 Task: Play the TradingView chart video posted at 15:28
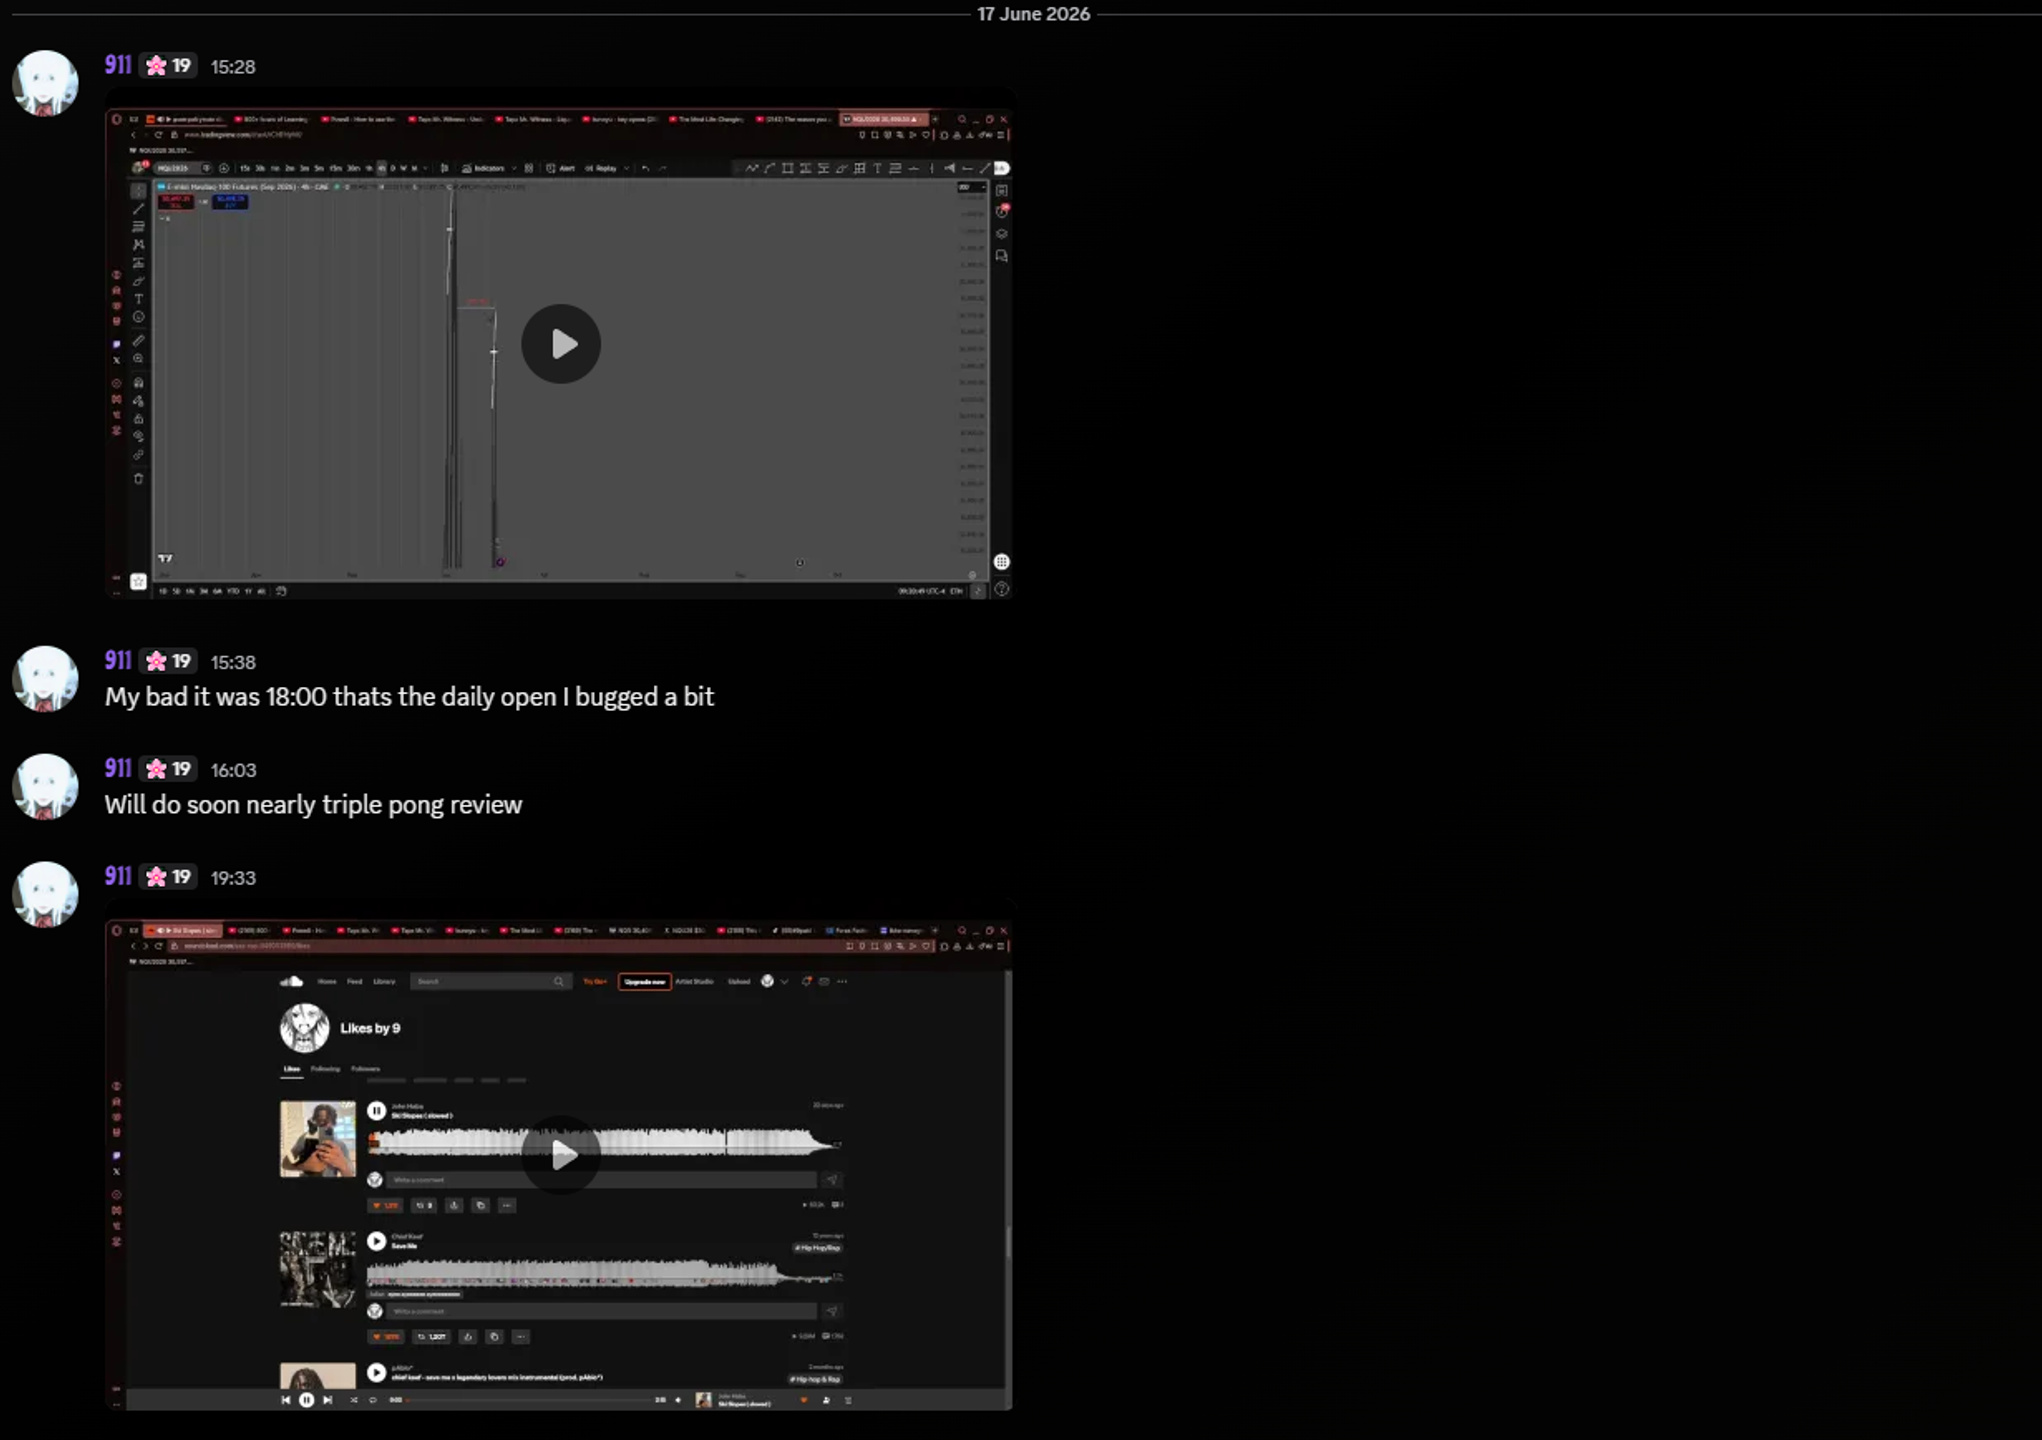click(561, 344)
